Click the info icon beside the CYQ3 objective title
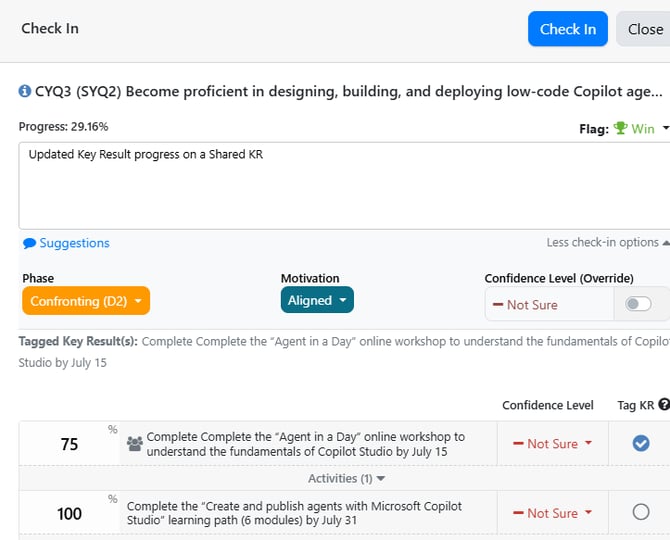670x540 pixels. coord(25,92)
